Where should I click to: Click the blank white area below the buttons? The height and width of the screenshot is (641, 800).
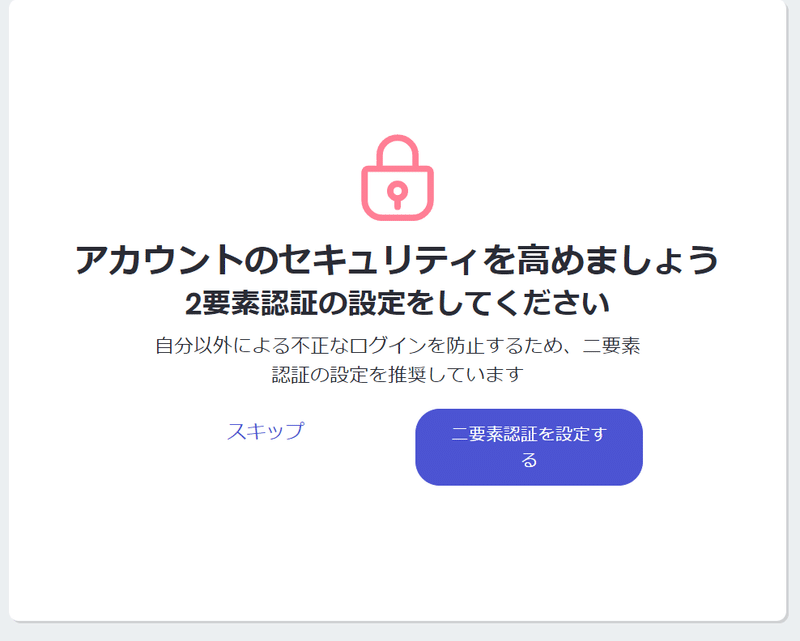(x=397, y=551)
